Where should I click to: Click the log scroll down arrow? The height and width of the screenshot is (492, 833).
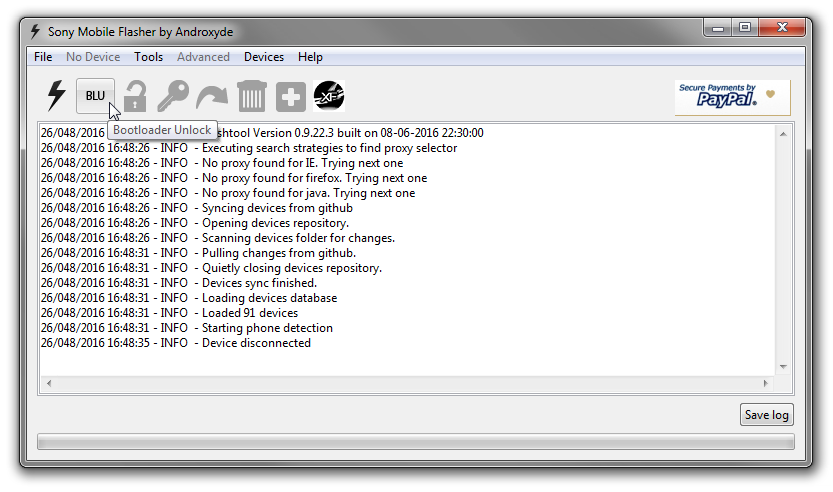(x=783, y=367)
